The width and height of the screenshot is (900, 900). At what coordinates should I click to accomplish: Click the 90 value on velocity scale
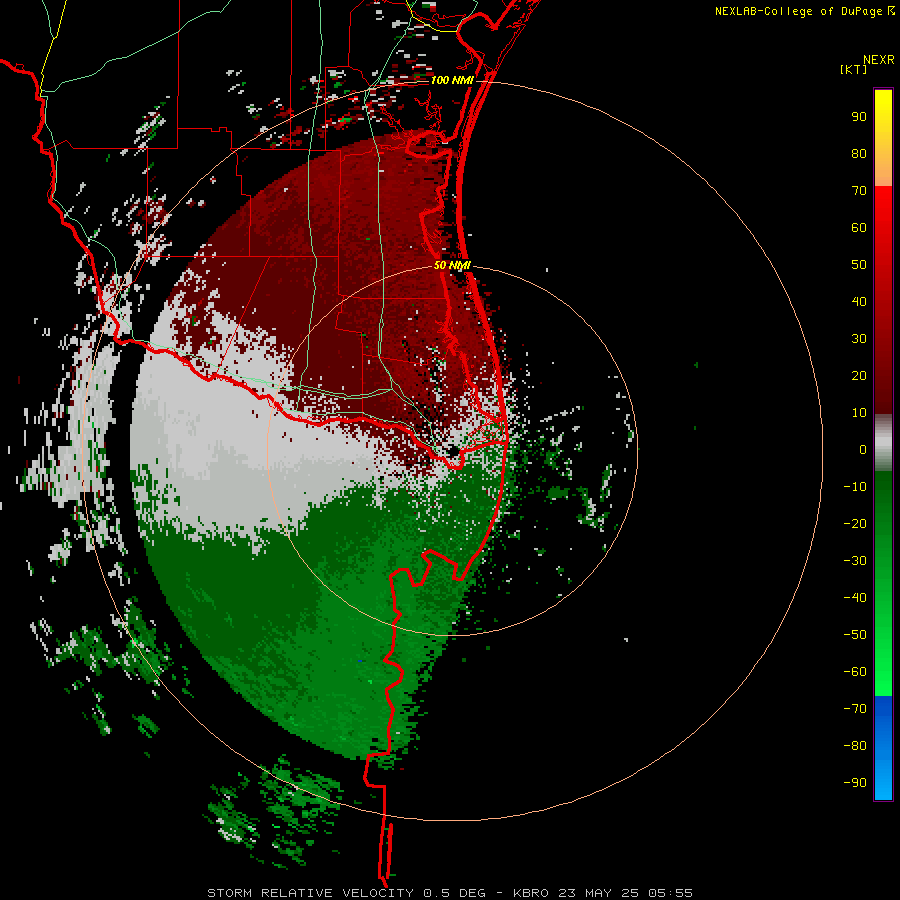(859, 117)
